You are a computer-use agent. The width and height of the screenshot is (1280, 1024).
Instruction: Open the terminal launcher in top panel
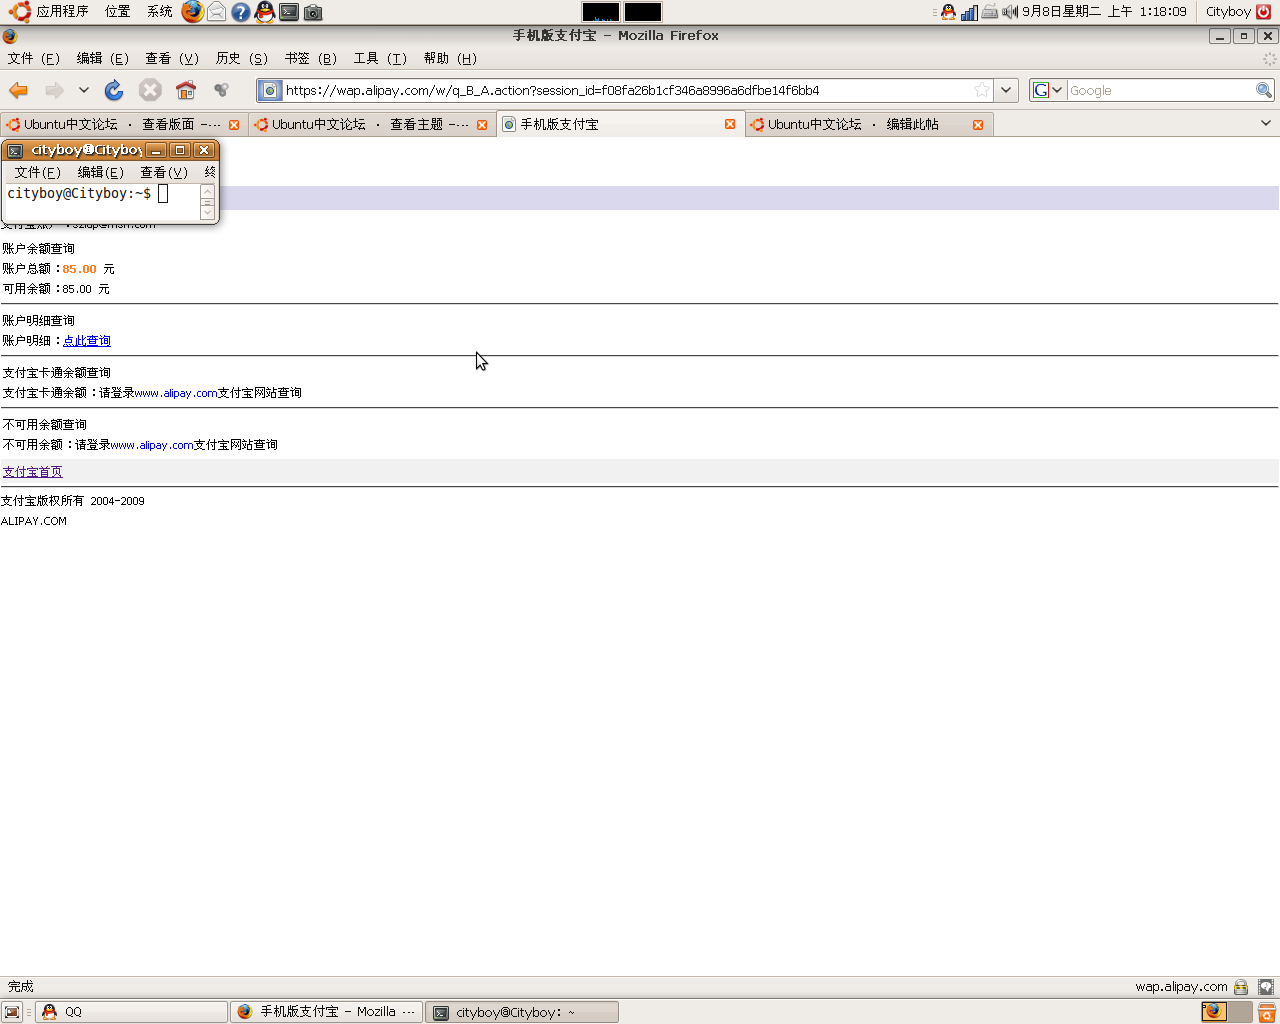point(289,12)
